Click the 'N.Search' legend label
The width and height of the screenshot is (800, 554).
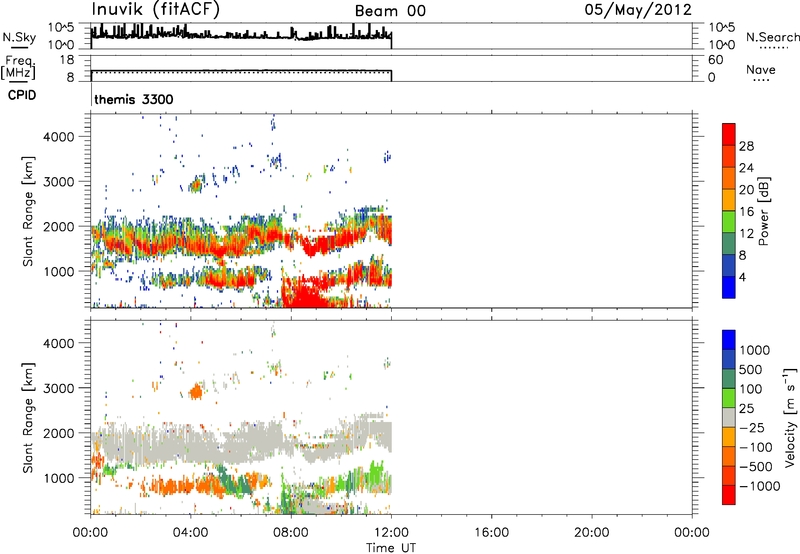pyautogui.click(x=772, y=37)
